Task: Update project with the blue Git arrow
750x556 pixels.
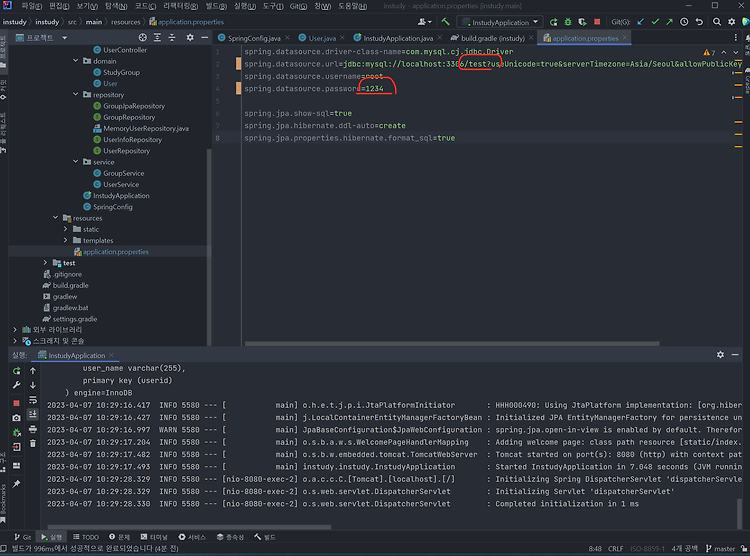Action: [641, 22]
